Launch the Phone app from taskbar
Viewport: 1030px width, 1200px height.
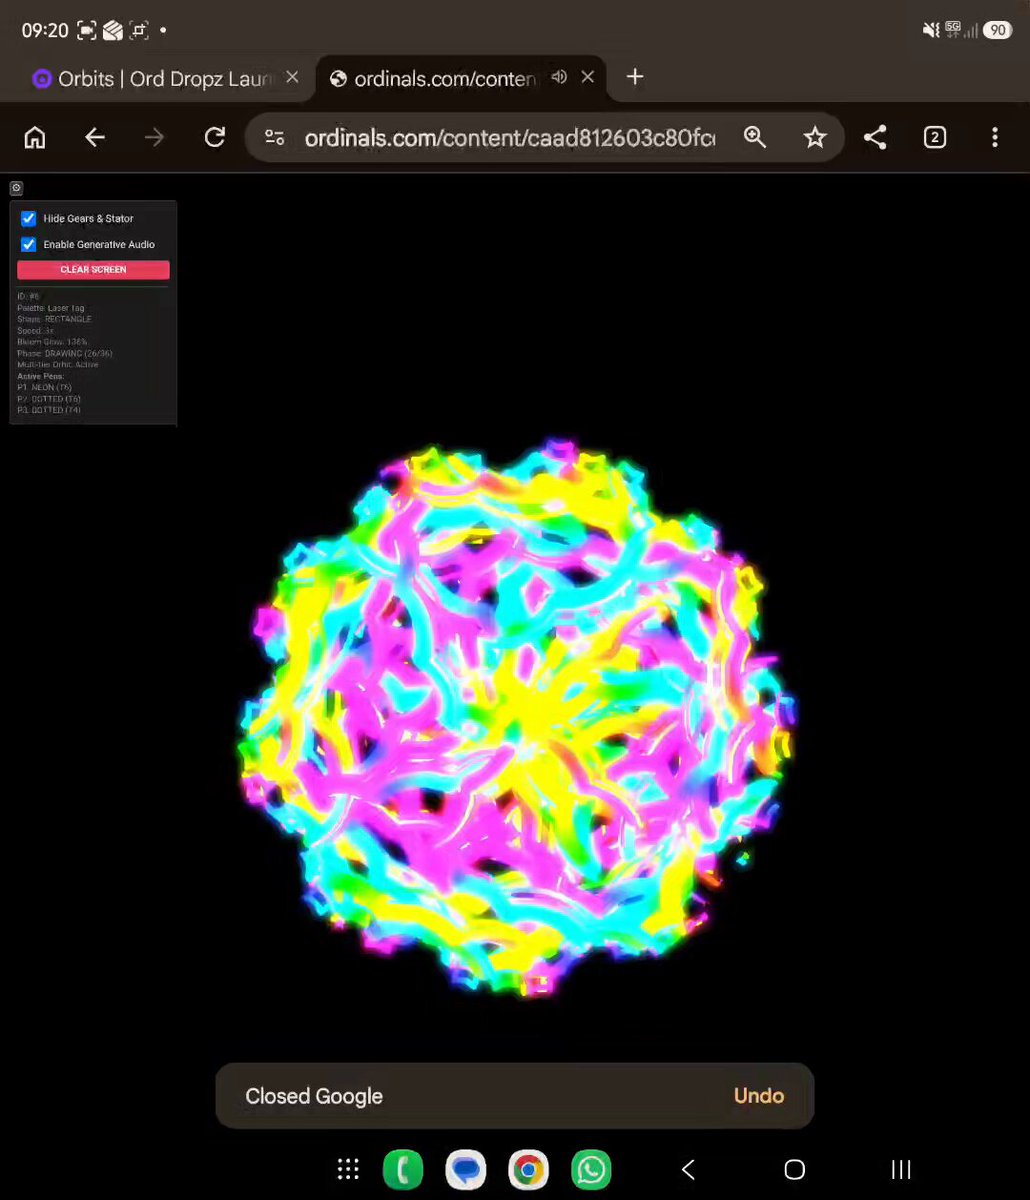pos(403,1170)
